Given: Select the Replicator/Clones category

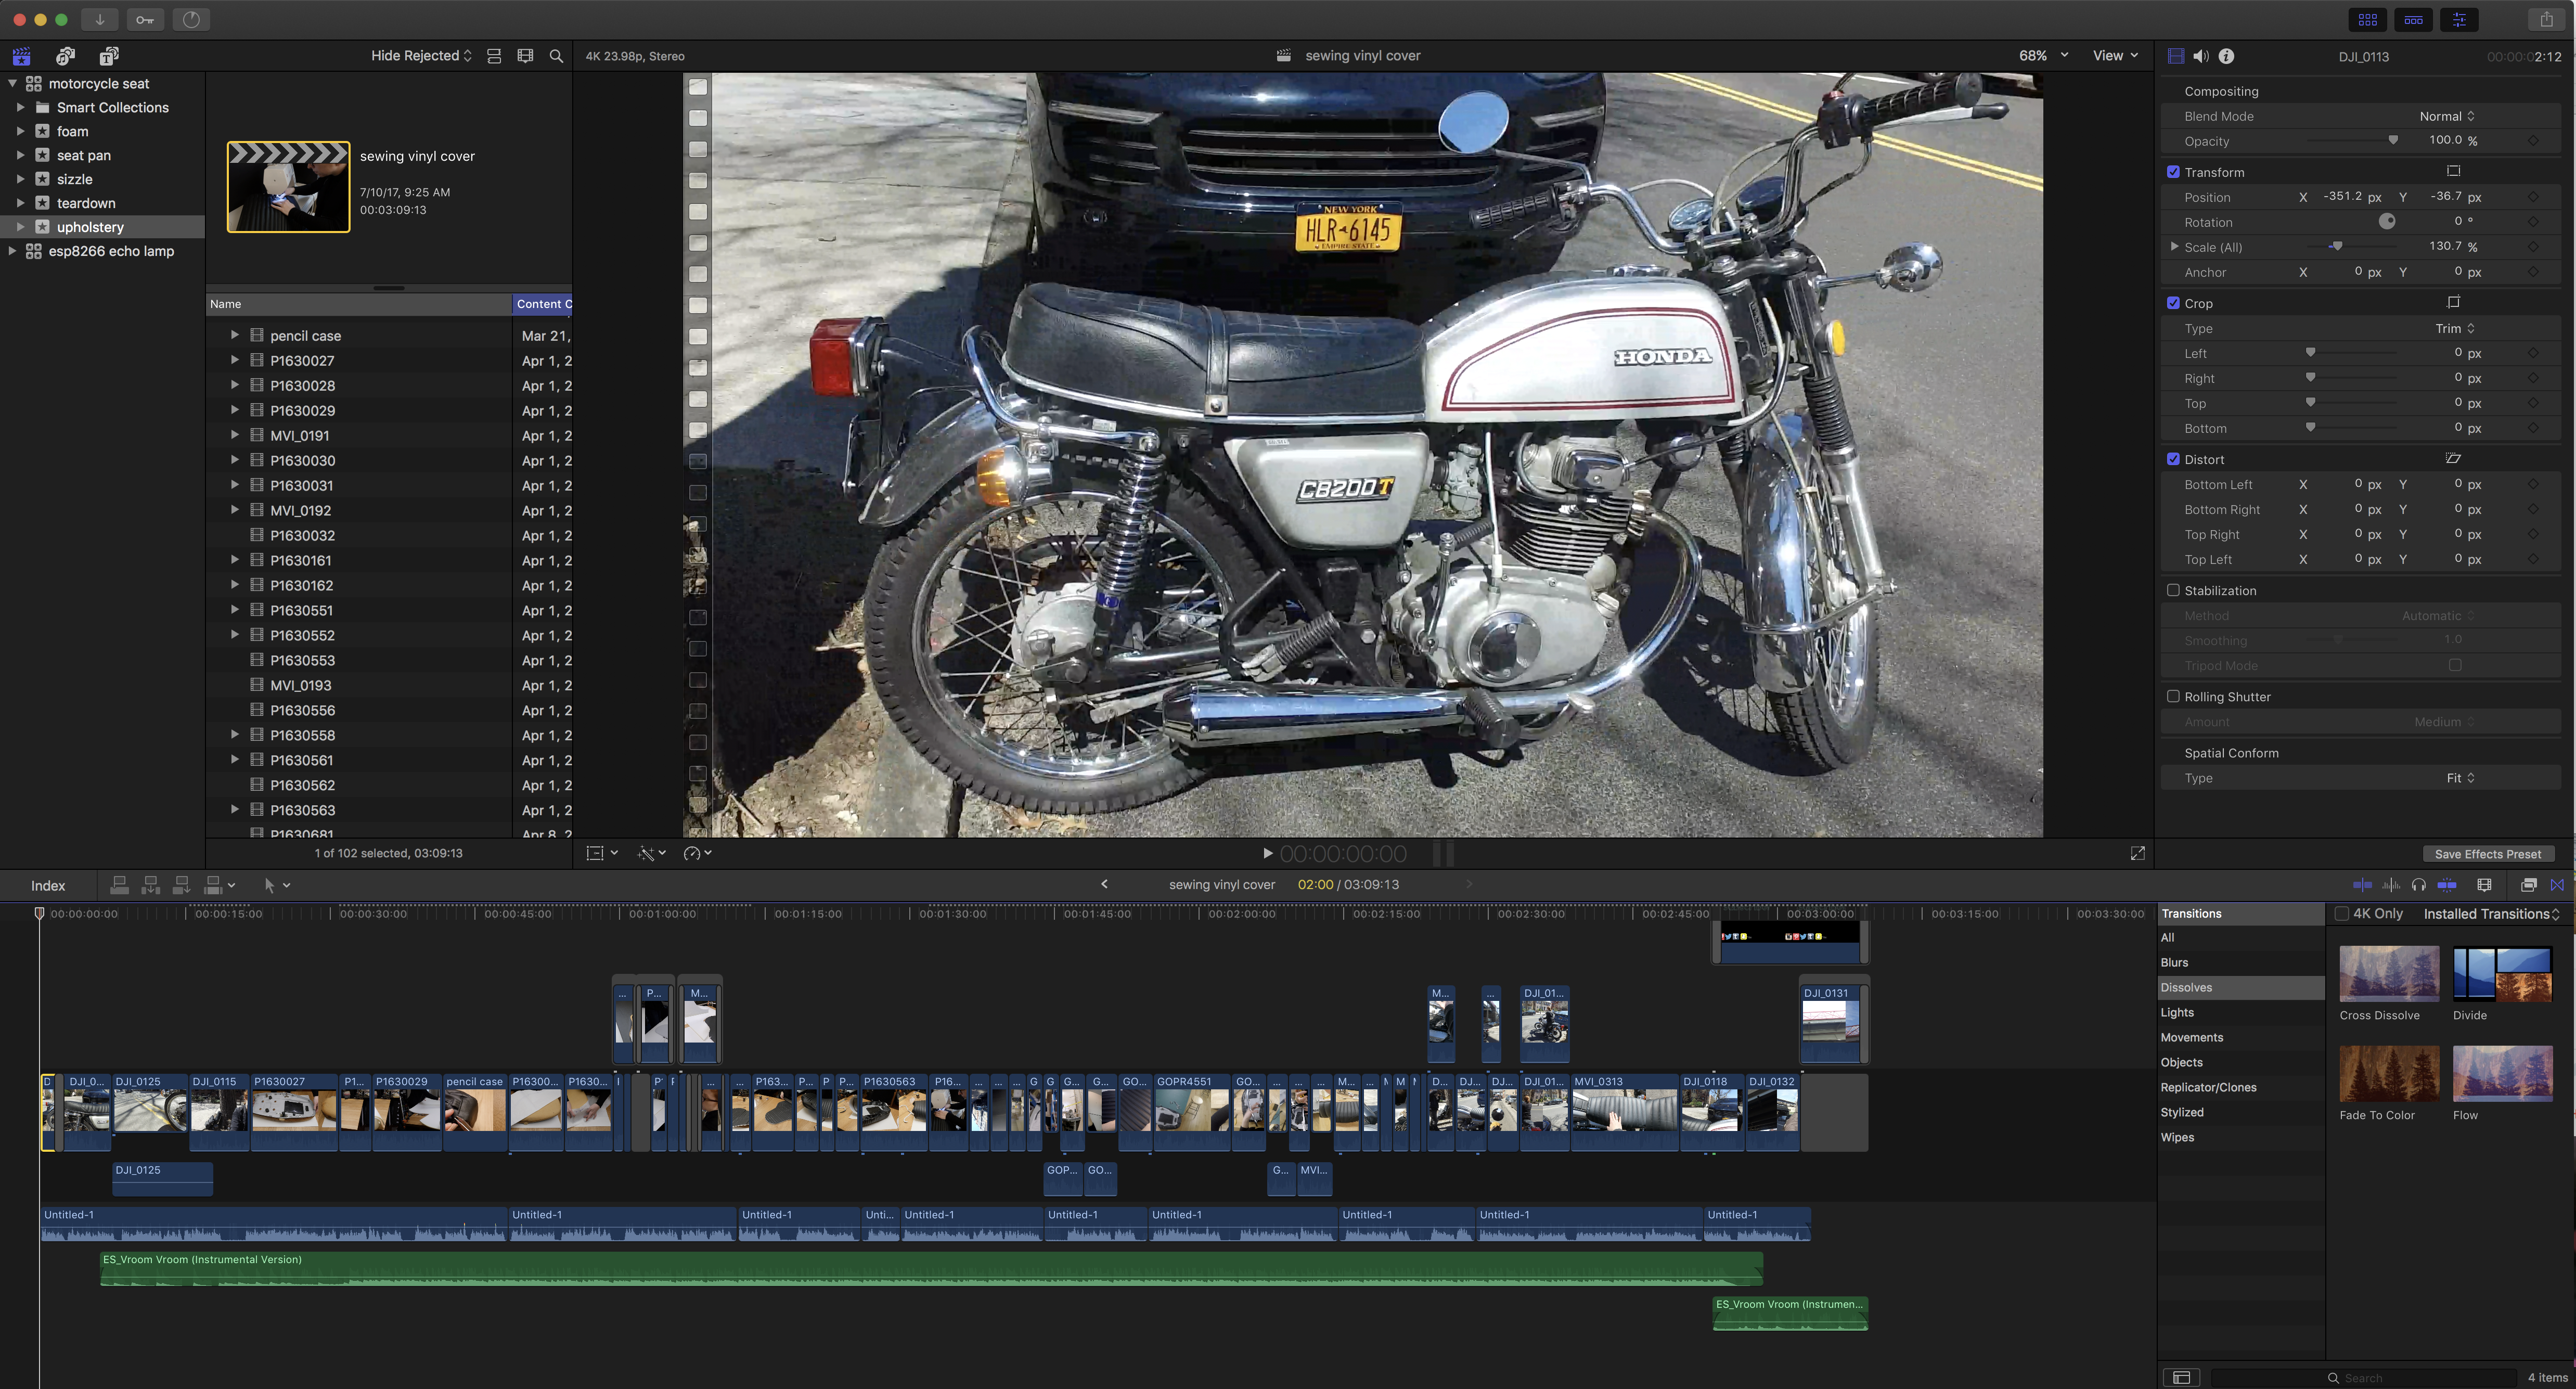Looking at the screenshot, I should [x=2240, y=1087].
